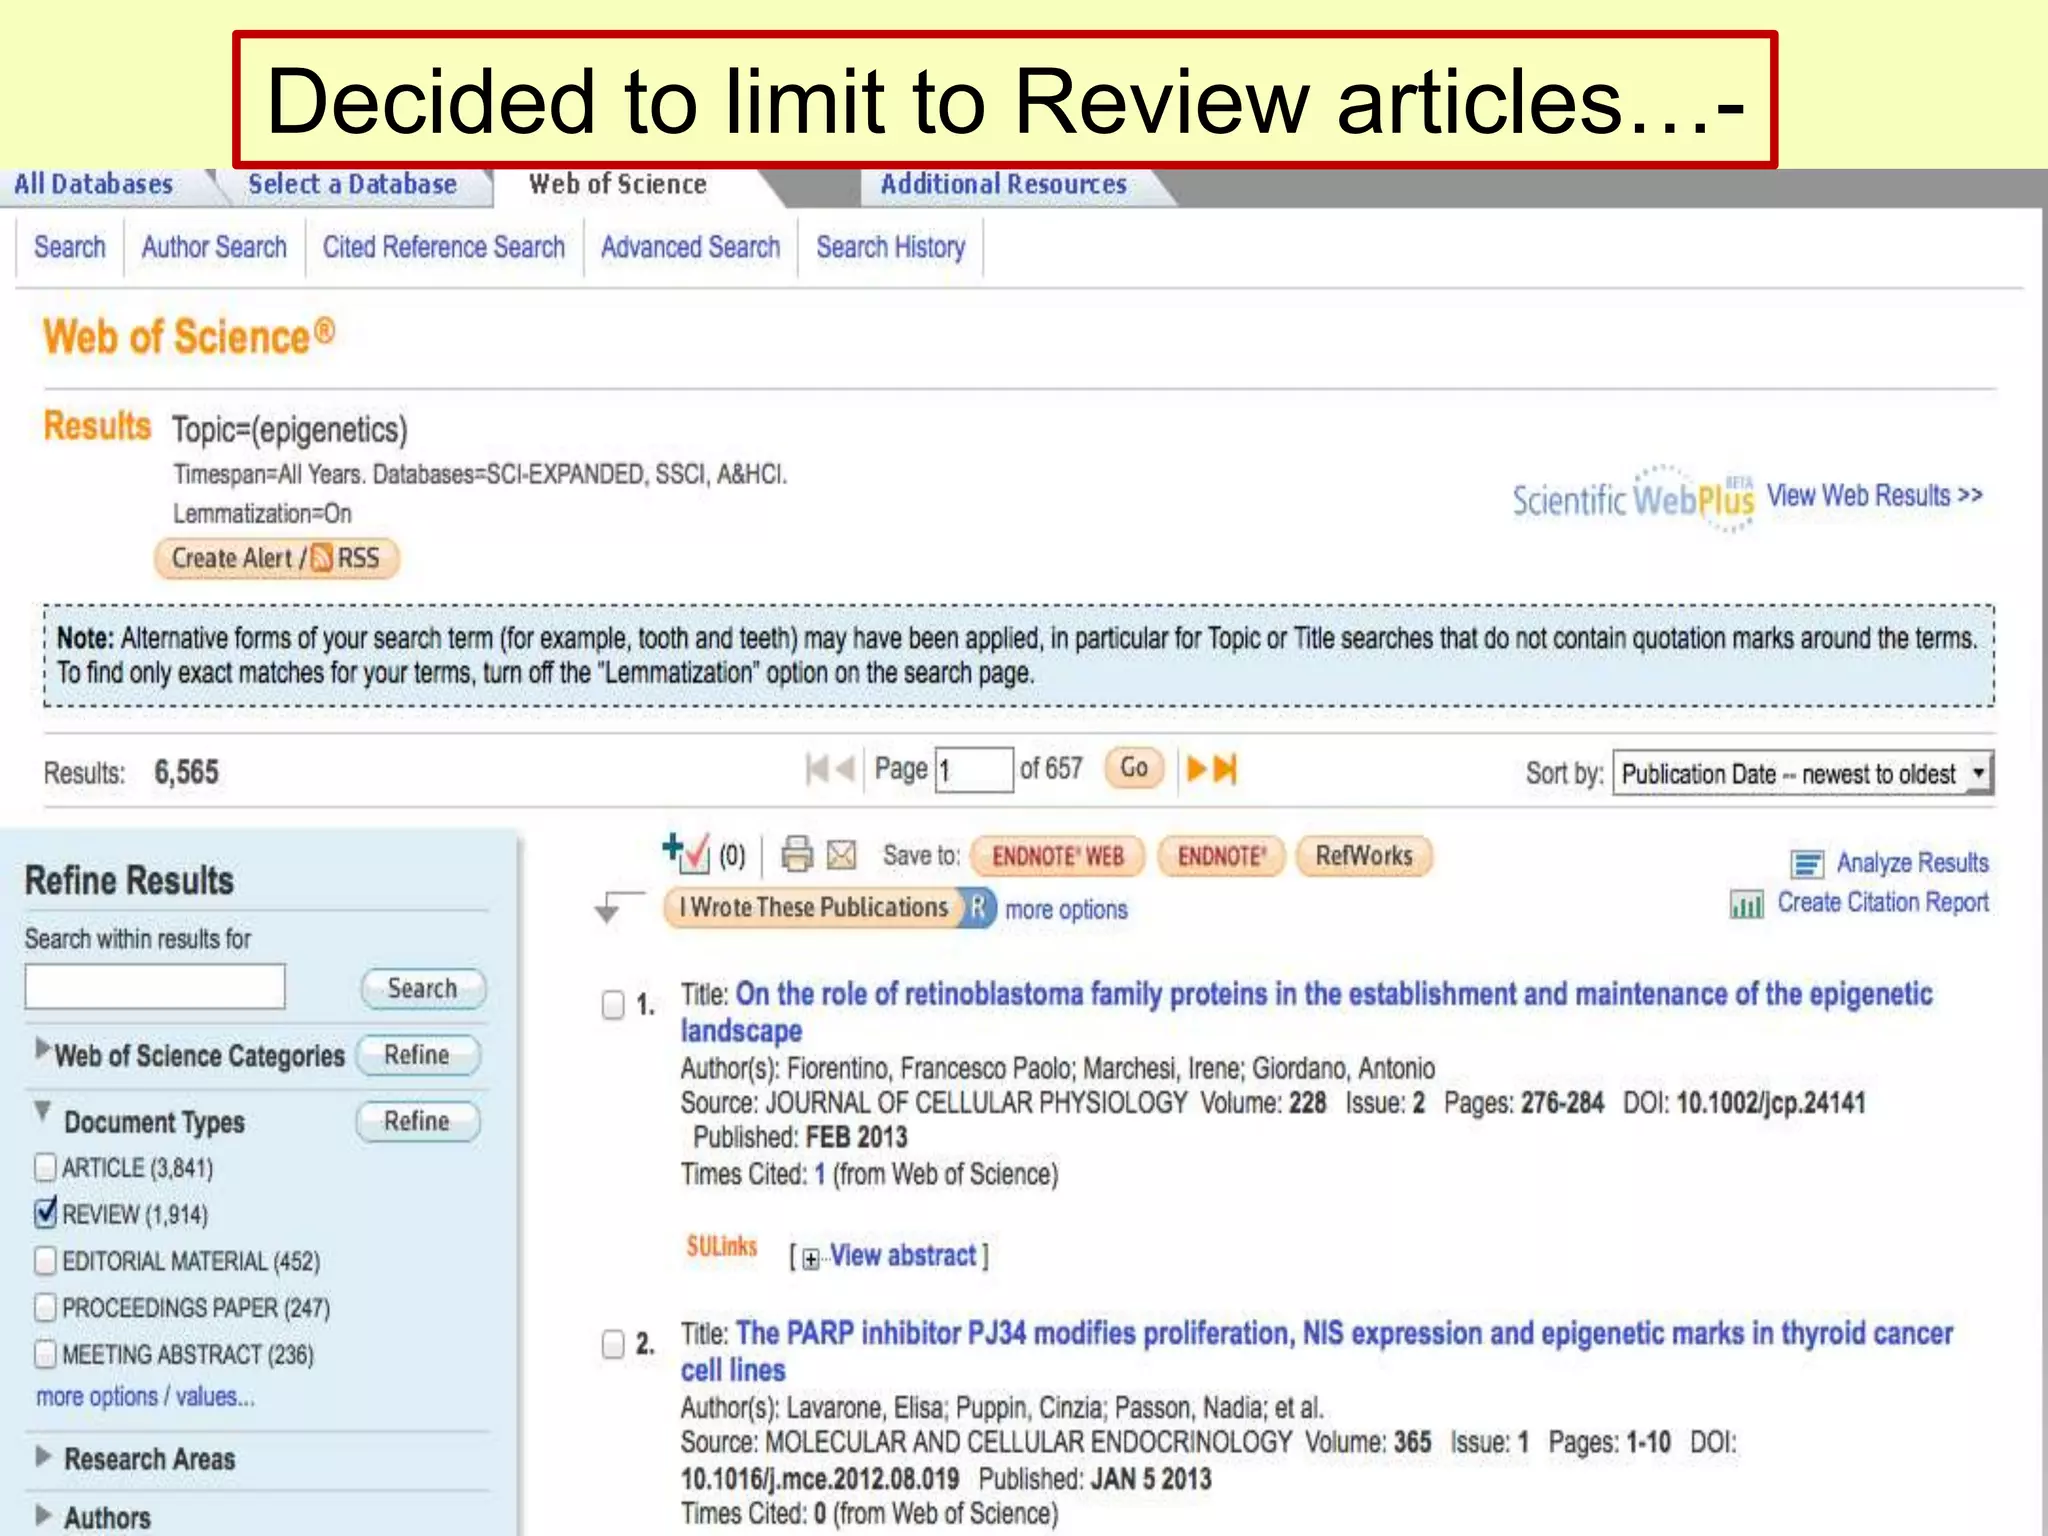Open the All Databases tab
Screen dimensions: 2048x1536
[93, 185]
